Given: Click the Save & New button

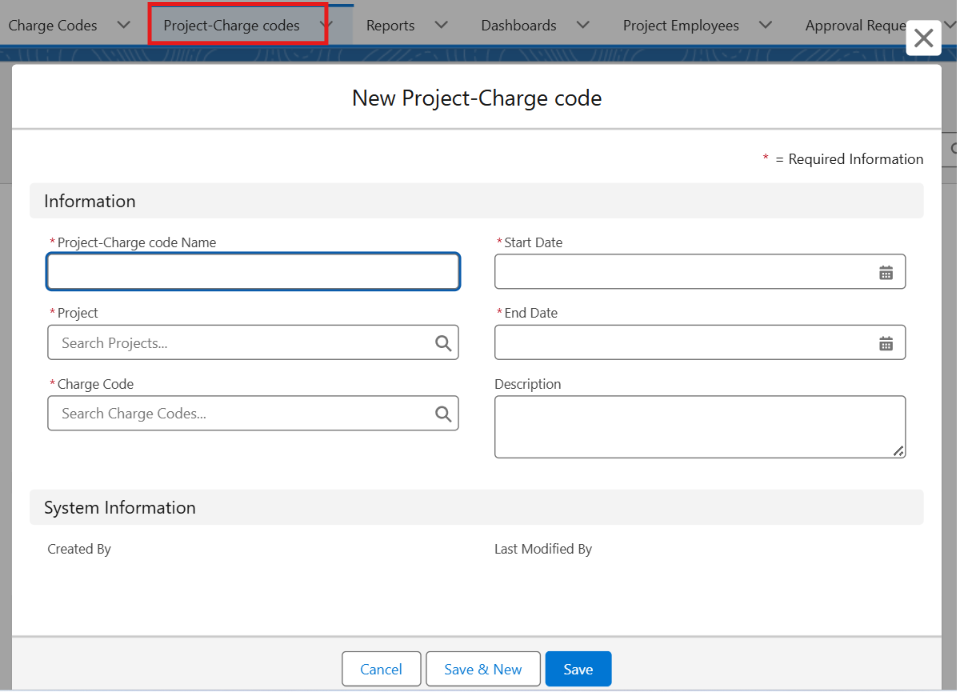Looking at the screenshot, I should [x=483, y=669].
